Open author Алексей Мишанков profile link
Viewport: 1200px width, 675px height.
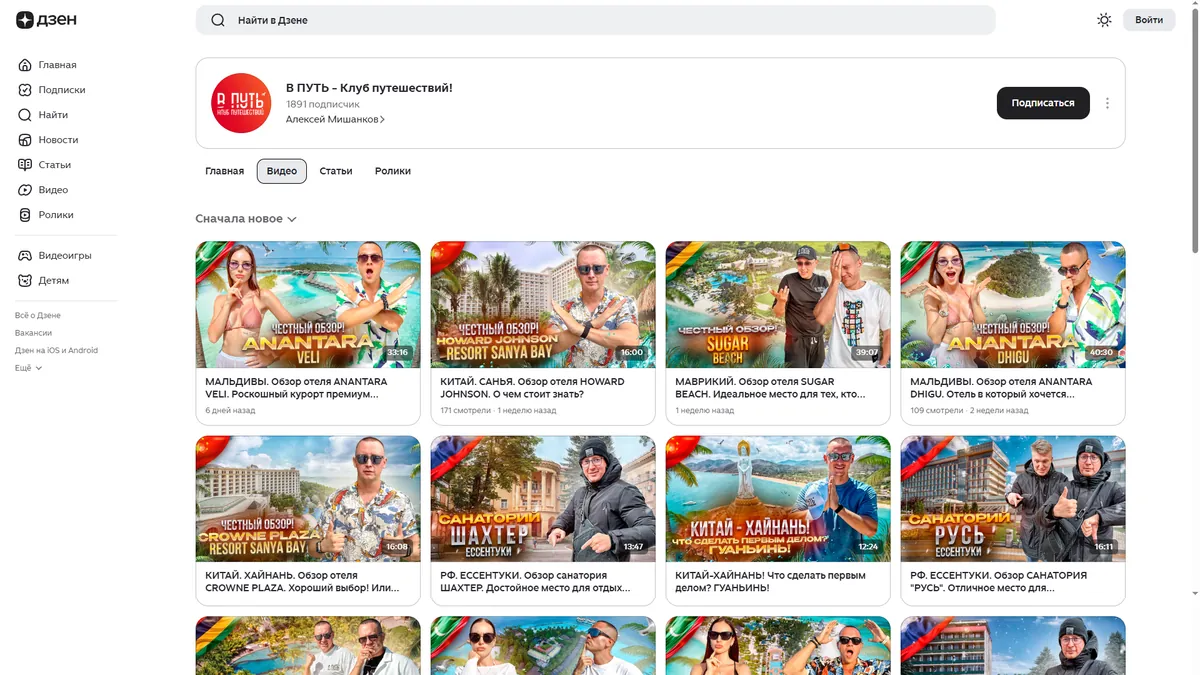pyautogui.click(x=335, y=119)
